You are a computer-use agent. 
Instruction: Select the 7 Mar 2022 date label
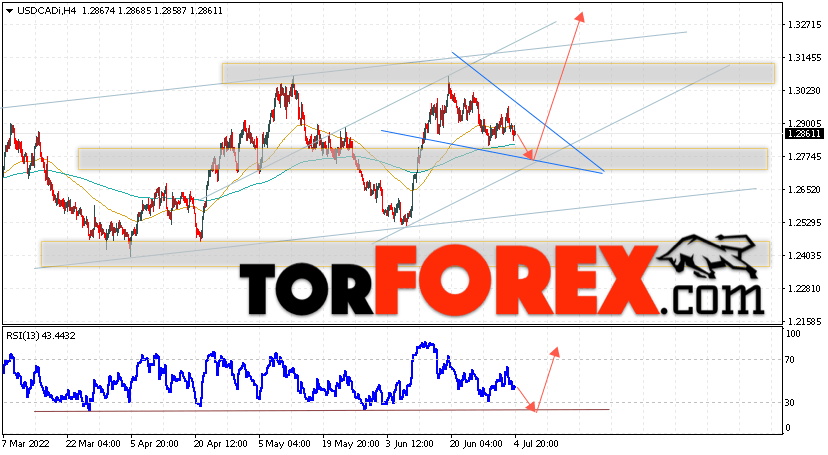[25, 443]
